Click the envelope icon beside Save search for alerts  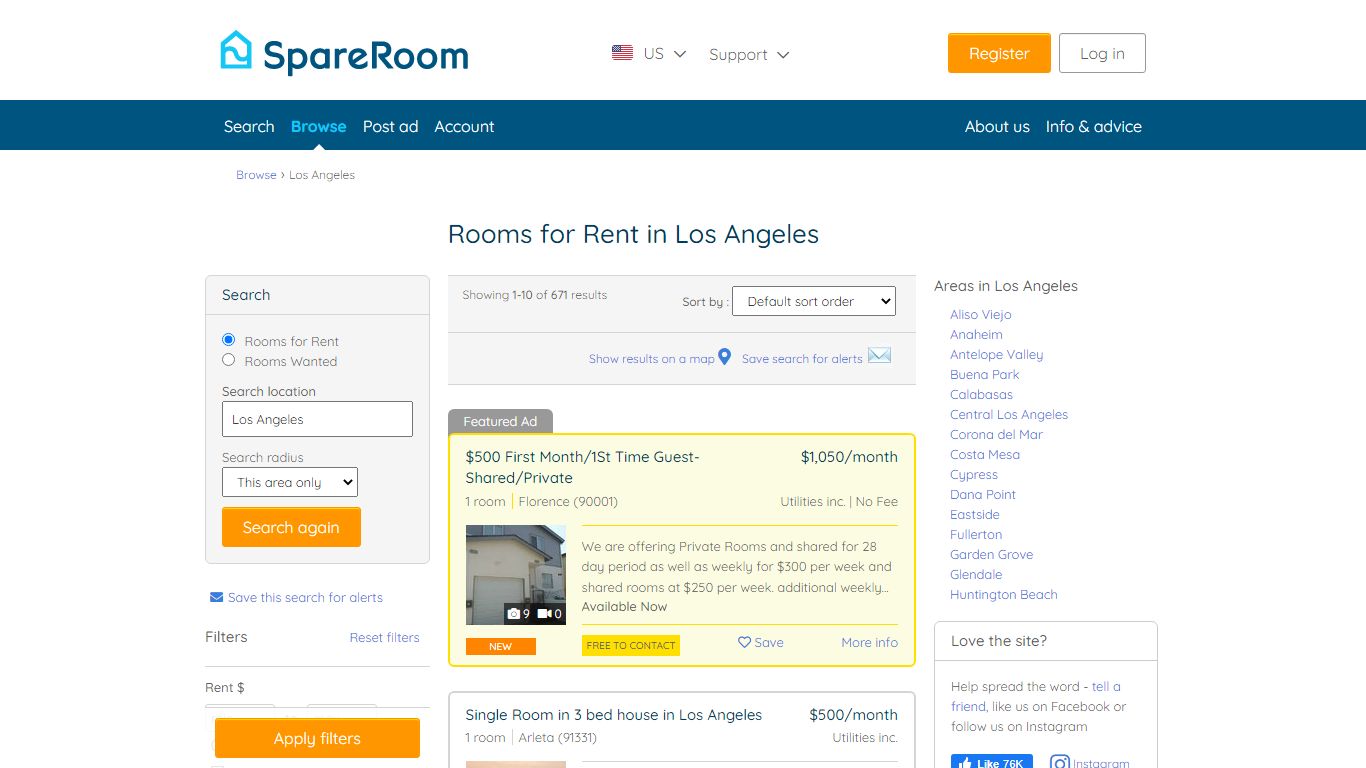[879, 355]
